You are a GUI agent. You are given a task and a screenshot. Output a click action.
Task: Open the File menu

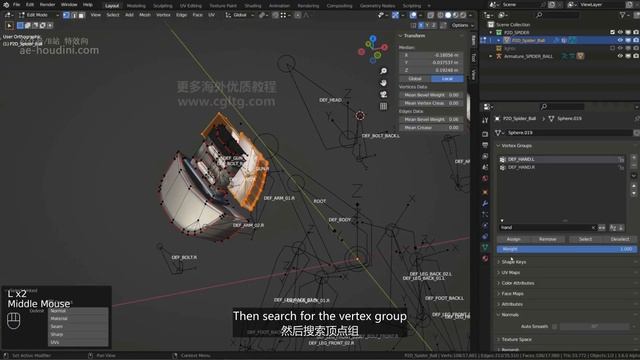pos(16,5)
